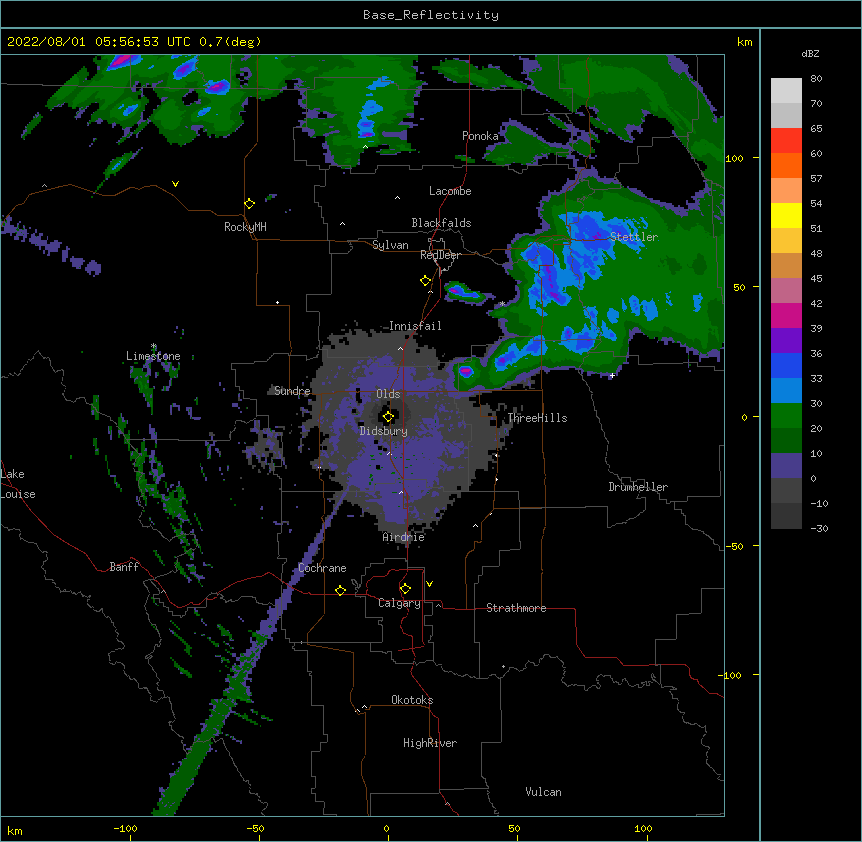Select the orange 60–57 dBZ legend swatch
Screen dimensions: 862x842
pyautogui.click(x=786, y=165)
